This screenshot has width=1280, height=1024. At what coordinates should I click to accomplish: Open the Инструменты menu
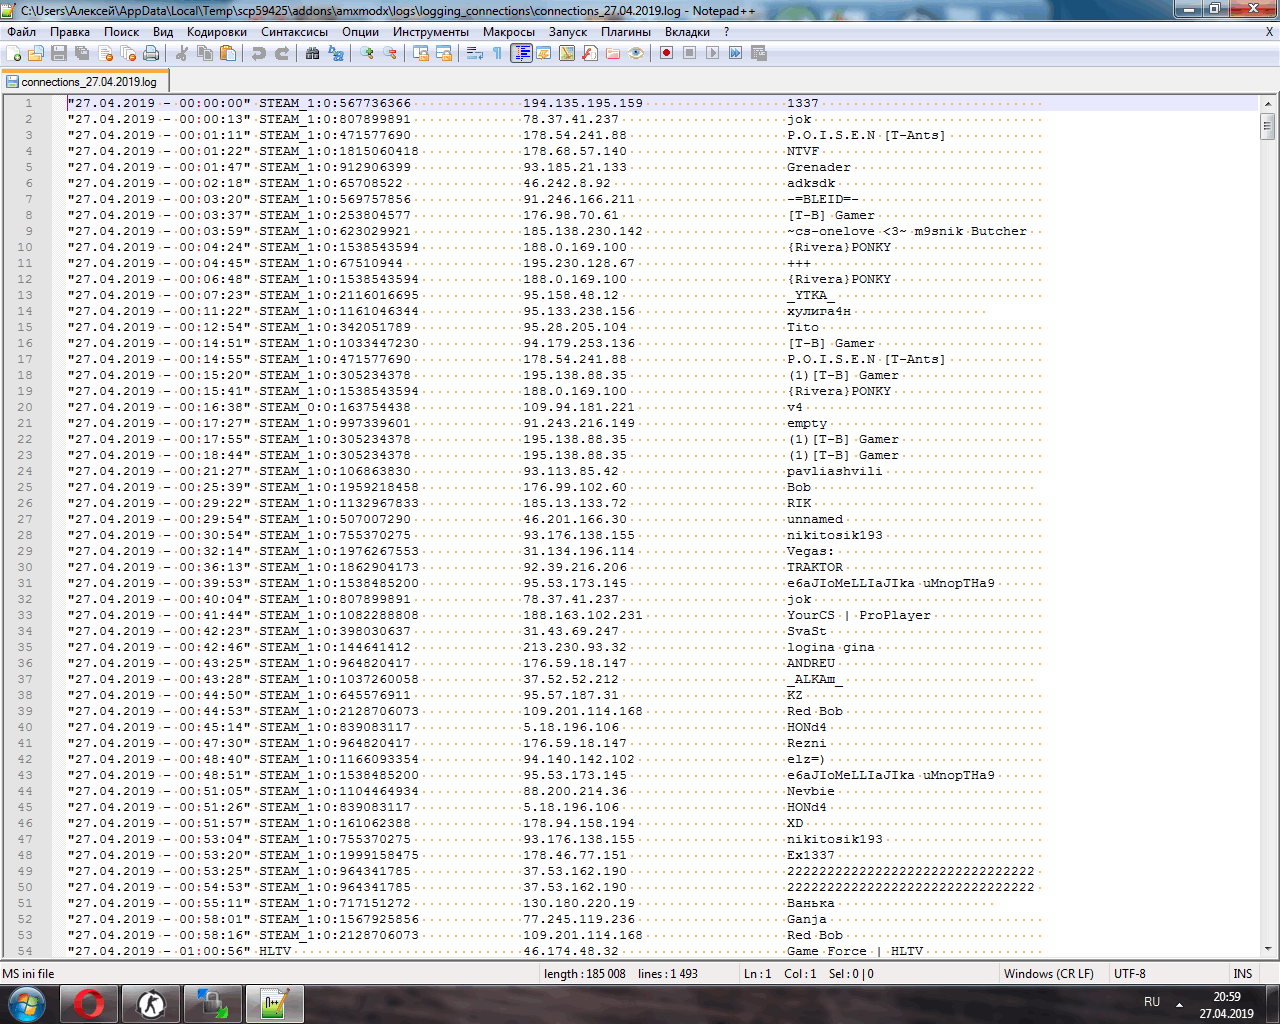(431, 32)
